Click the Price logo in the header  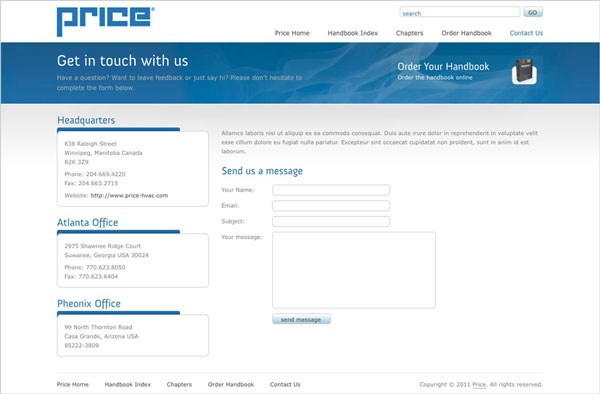pyautogui.click(x=105, y=22)
